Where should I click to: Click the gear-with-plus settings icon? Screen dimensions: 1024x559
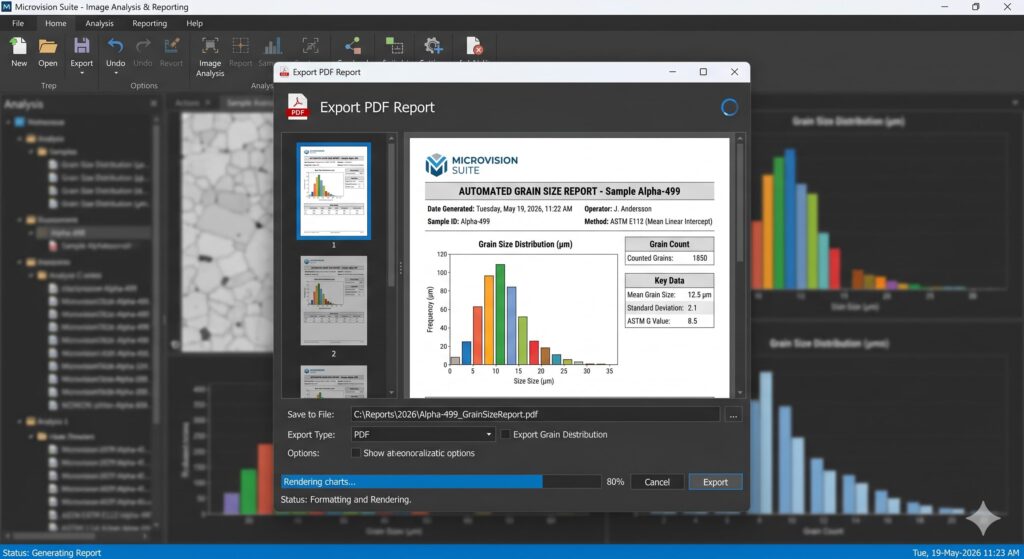coord(432,46)
